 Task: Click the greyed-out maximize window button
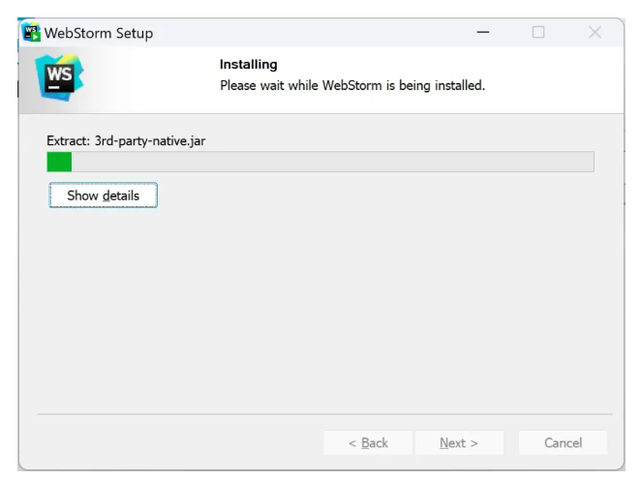(538, 32)
